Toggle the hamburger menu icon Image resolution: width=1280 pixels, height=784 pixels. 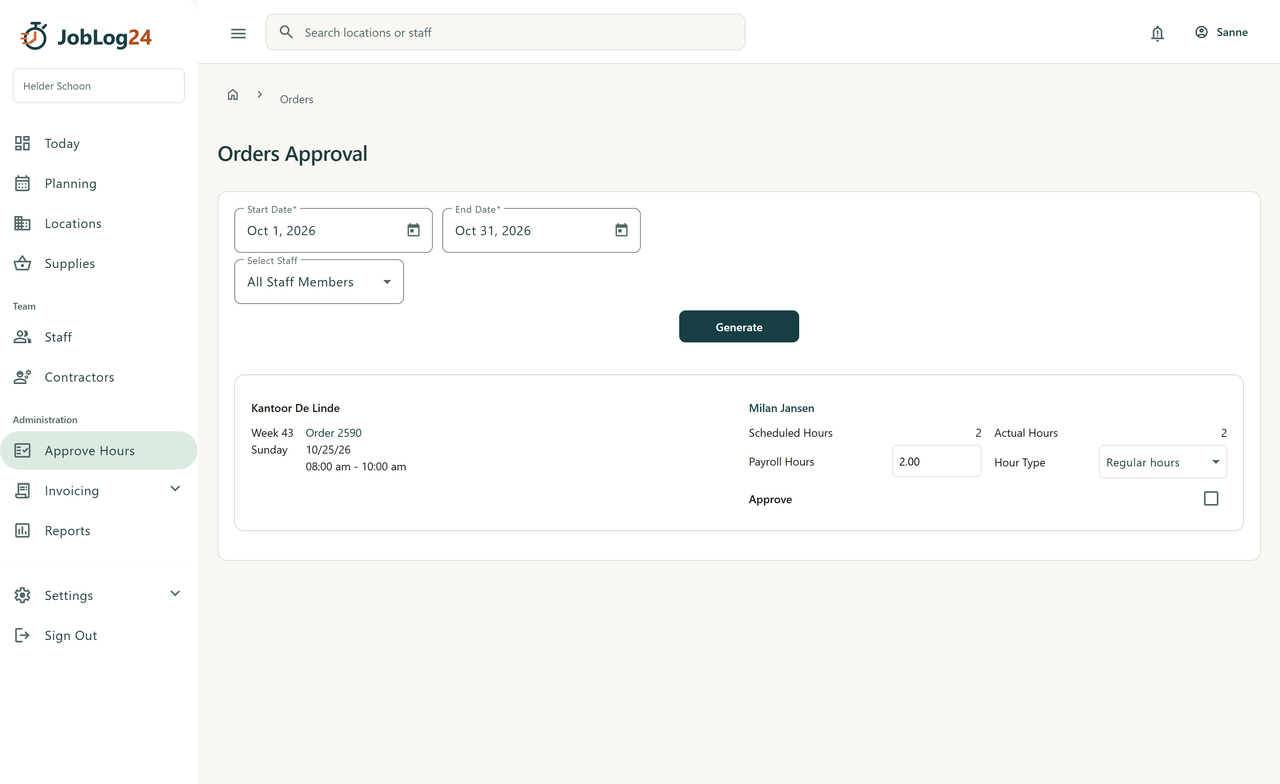[238, 33]
